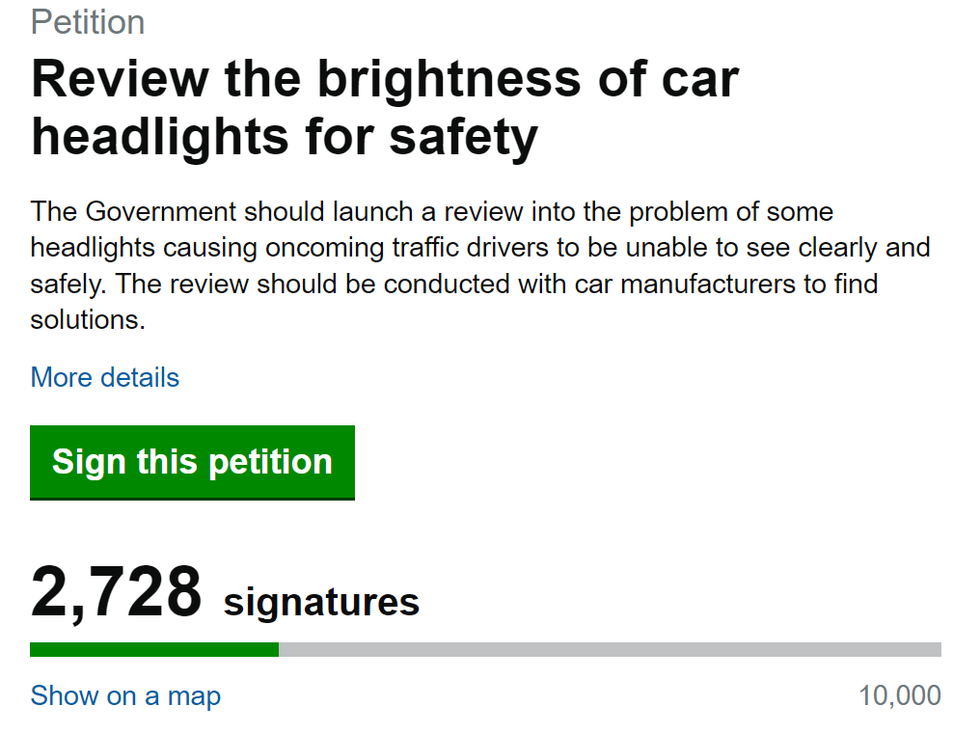This screenshot has height=732, width=980.
Task: Click the word signatures beside the count
Action: pos(321,602)
